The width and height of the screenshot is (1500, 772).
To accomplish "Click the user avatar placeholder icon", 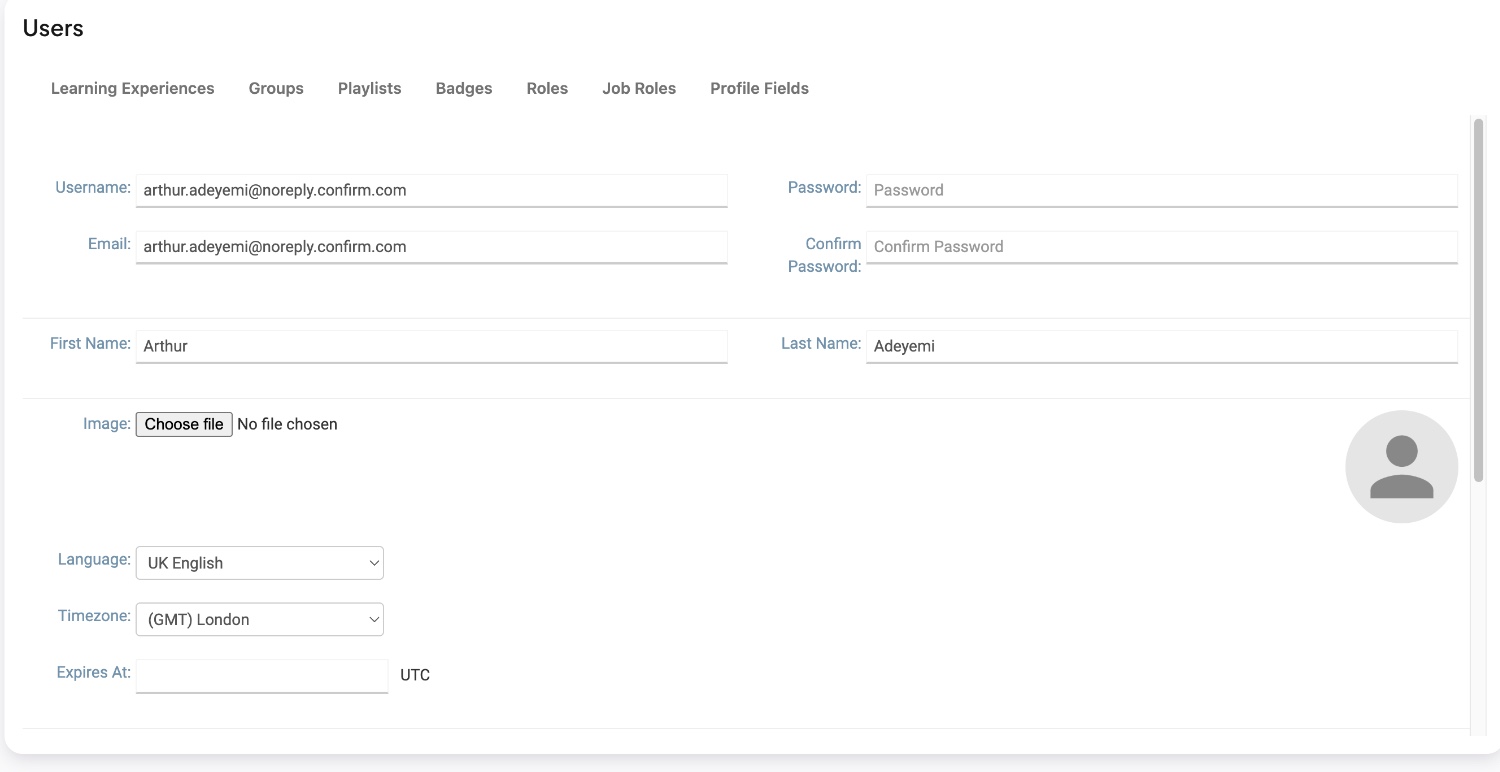I will (x=1401, y=466).
